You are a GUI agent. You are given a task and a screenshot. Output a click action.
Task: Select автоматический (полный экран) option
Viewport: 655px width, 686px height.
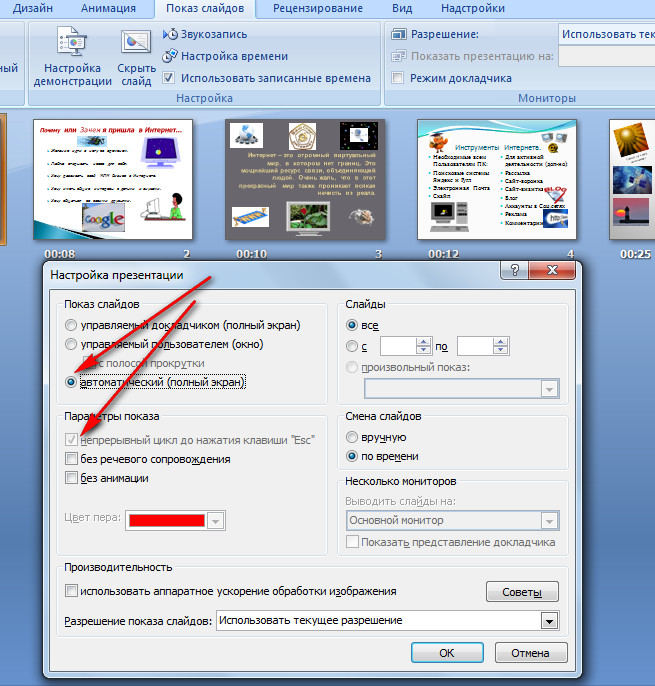point(70,382)
